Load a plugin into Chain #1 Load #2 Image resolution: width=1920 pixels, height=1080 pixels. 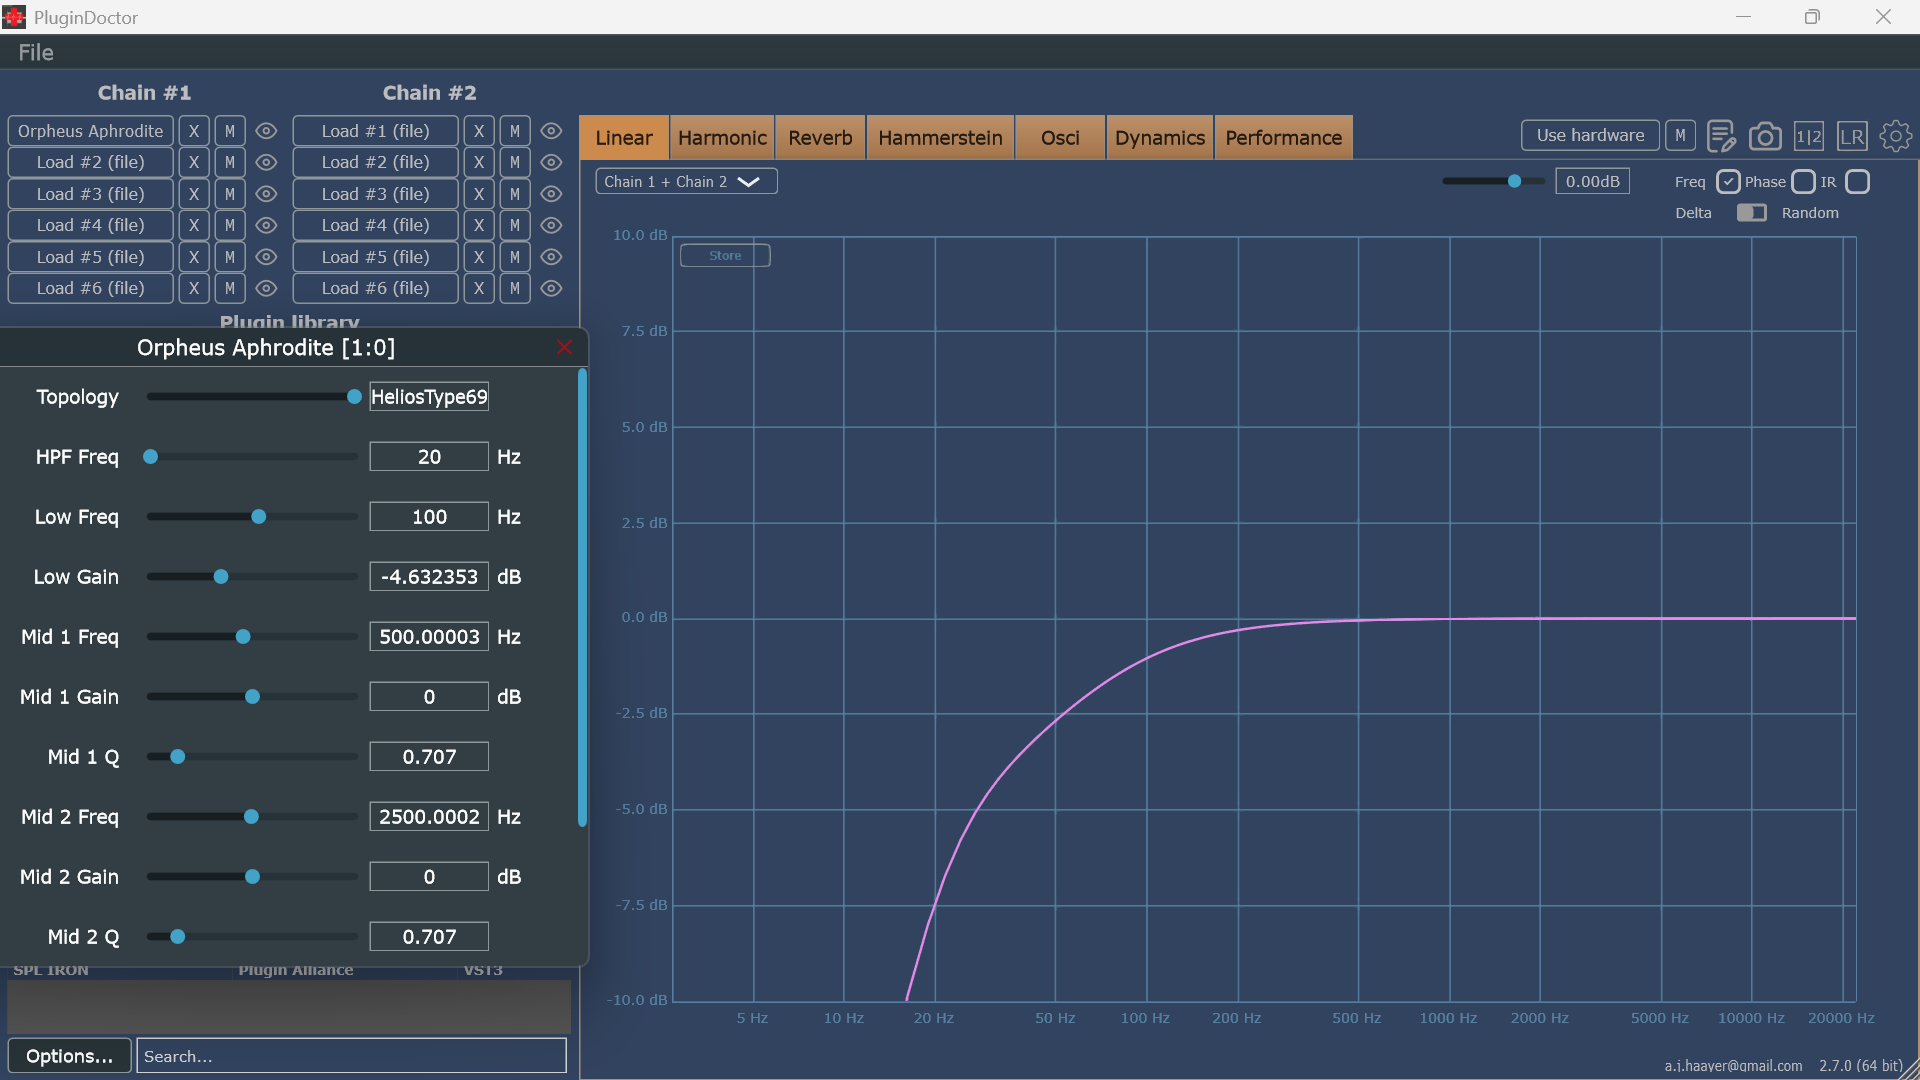[x=91, y=162]
